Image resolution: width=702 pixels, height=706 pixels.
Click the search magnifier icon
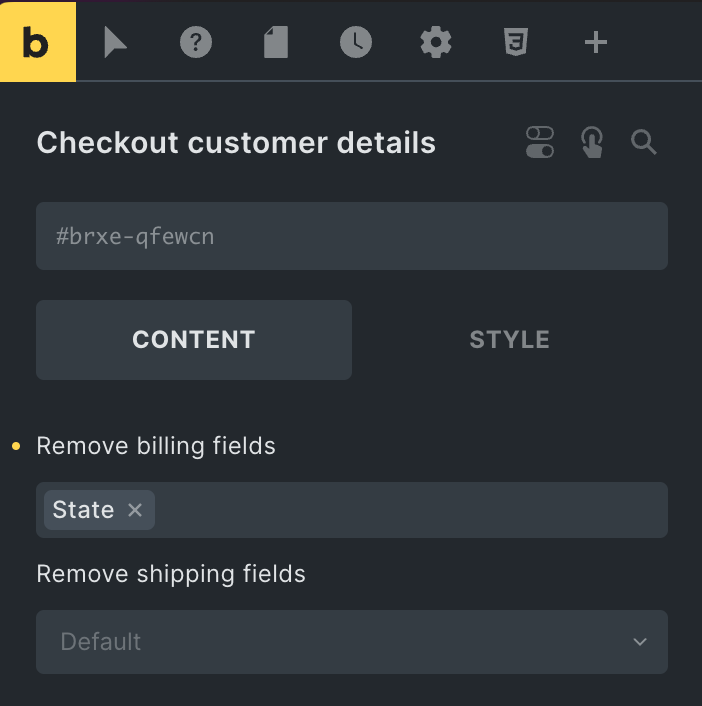click(644, 142)
